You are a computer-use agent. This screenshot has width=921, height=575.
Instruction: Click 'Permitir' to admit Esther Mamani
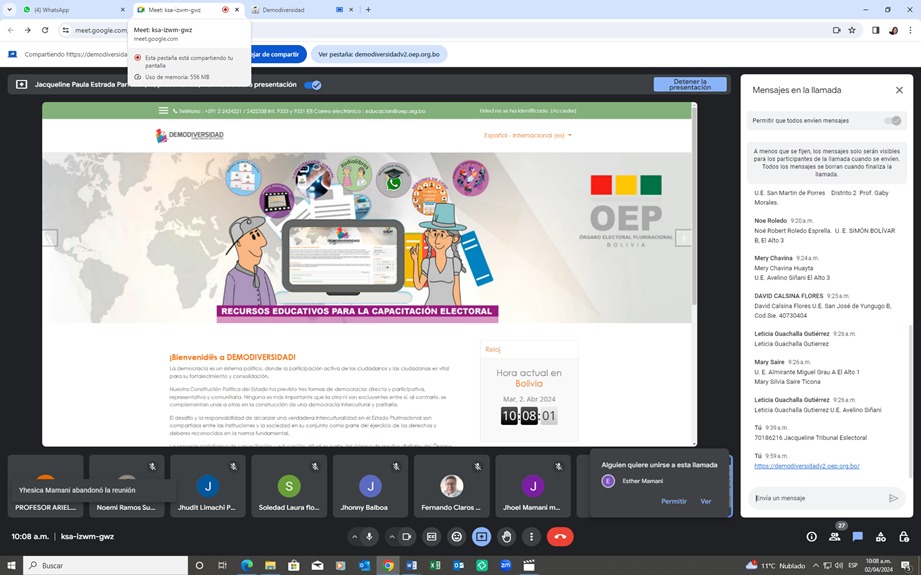point(673,501)
